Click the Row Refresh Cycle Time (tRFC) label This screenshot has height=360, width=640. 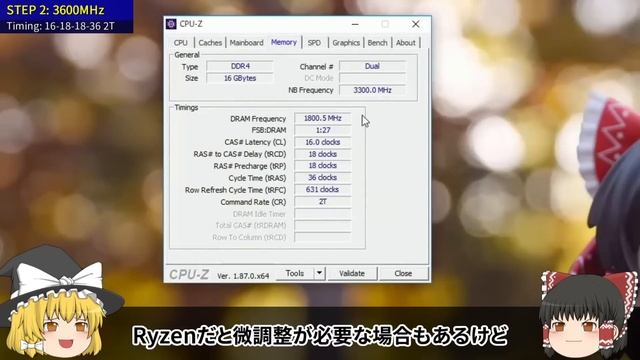pos(236,190)
